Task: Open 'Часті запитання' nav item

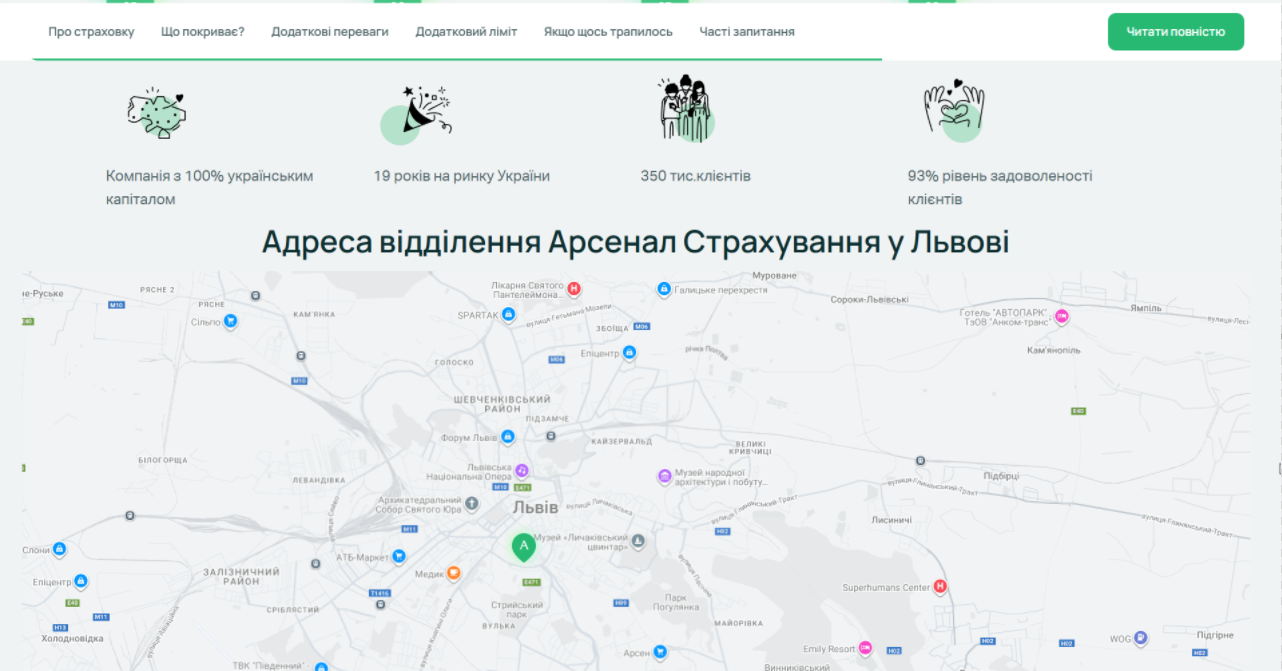Action: click(x=747, y=32)
